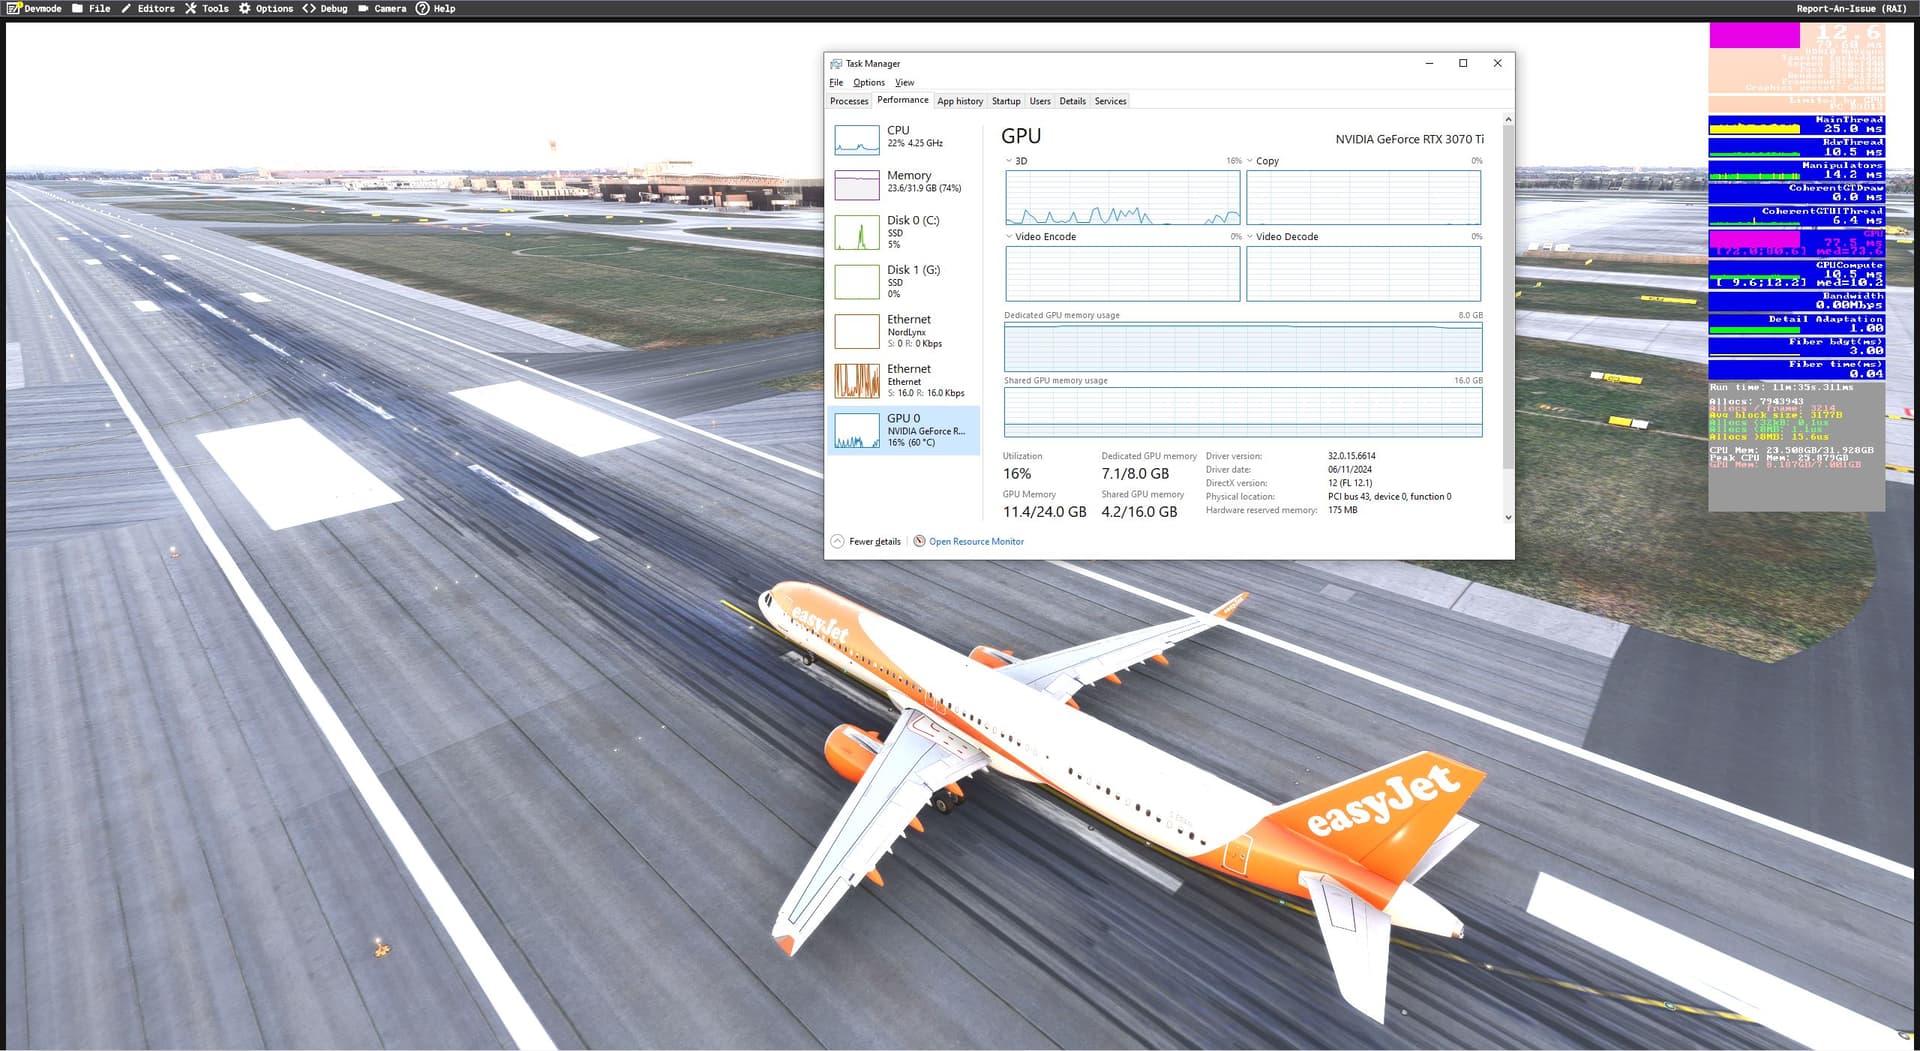Click Report-An-Issue (RAI) button
The height and width of the screenshot is (1051, 1920).
coord(1850,8)
